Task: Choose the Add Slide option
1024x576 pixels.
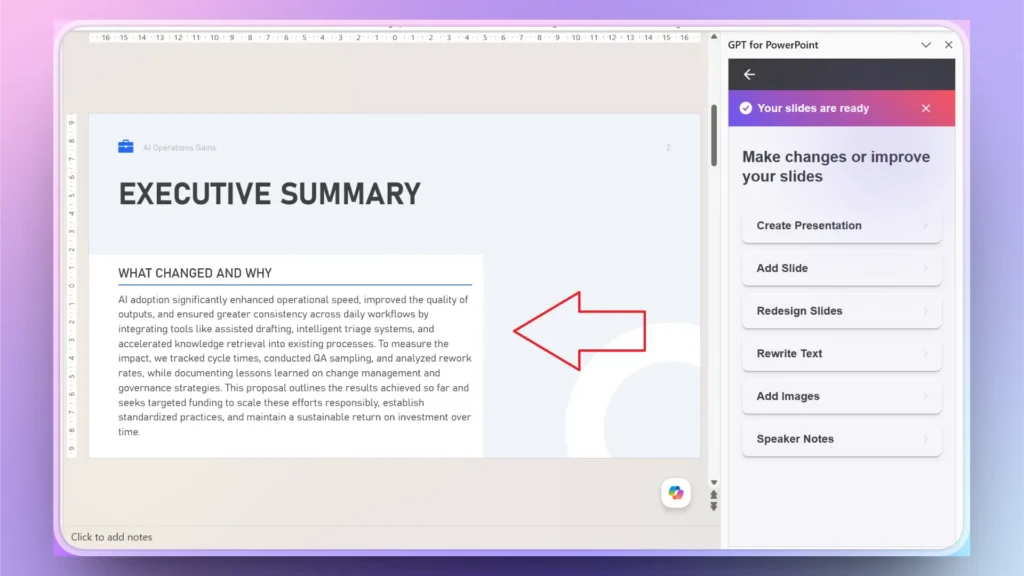Action: click(841, 268)
